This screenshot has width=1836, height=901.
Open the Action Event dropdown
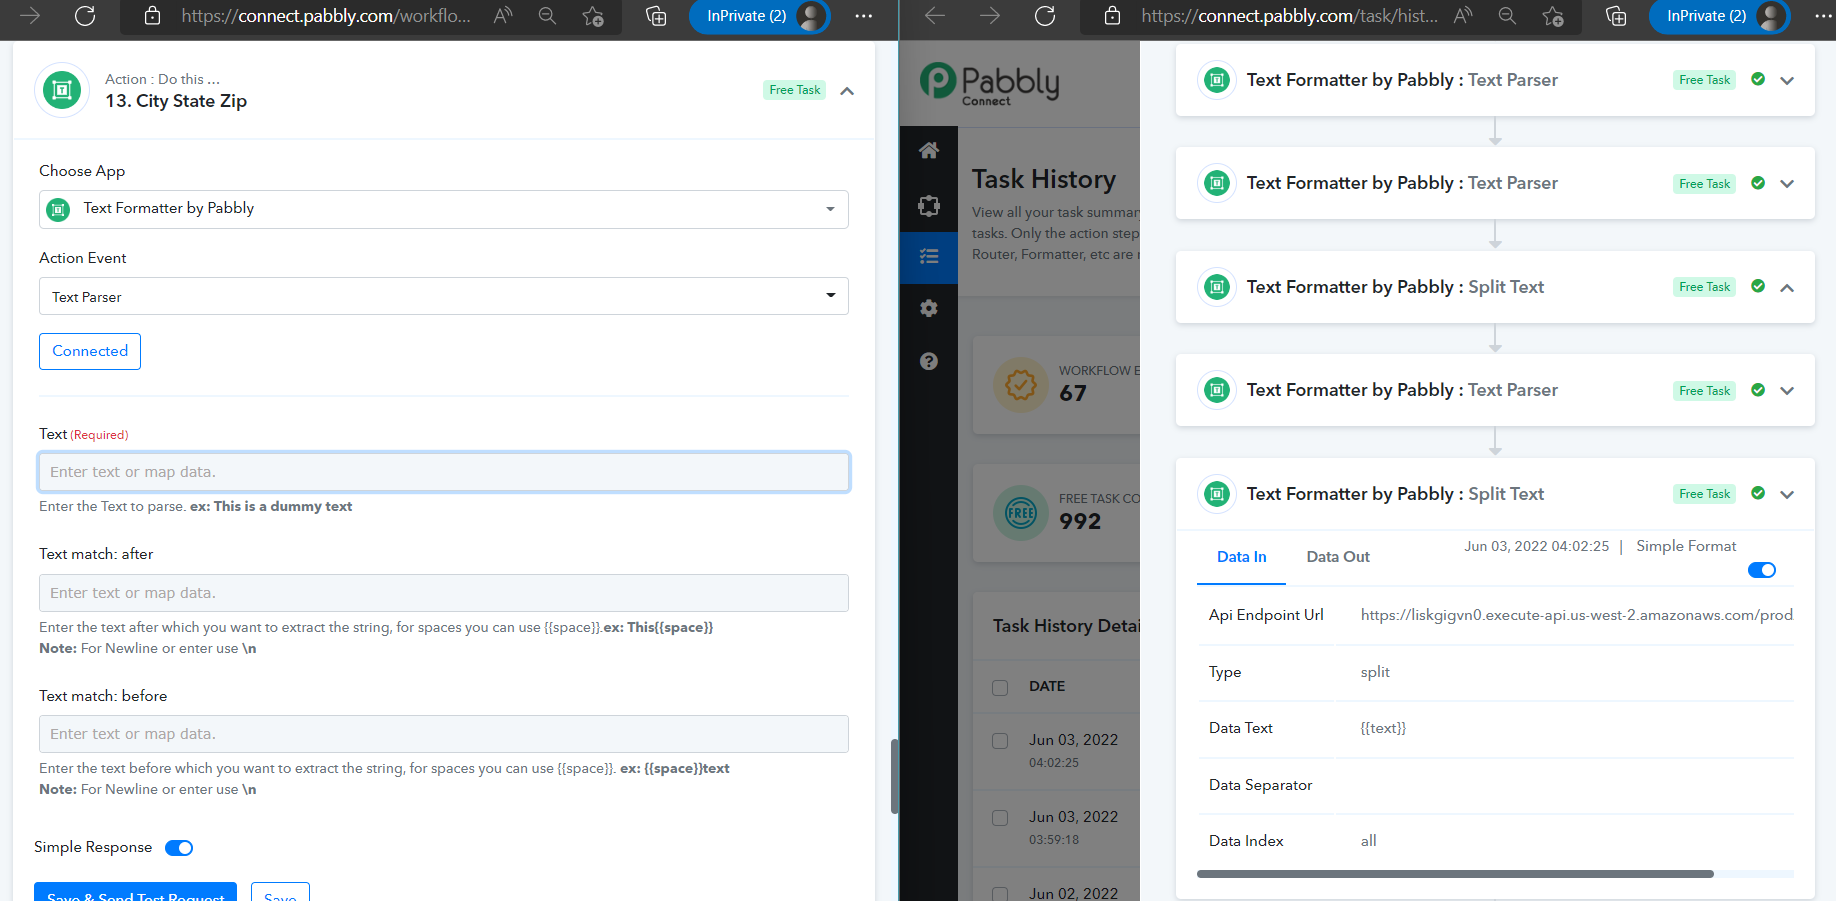(x=444, y=296)
